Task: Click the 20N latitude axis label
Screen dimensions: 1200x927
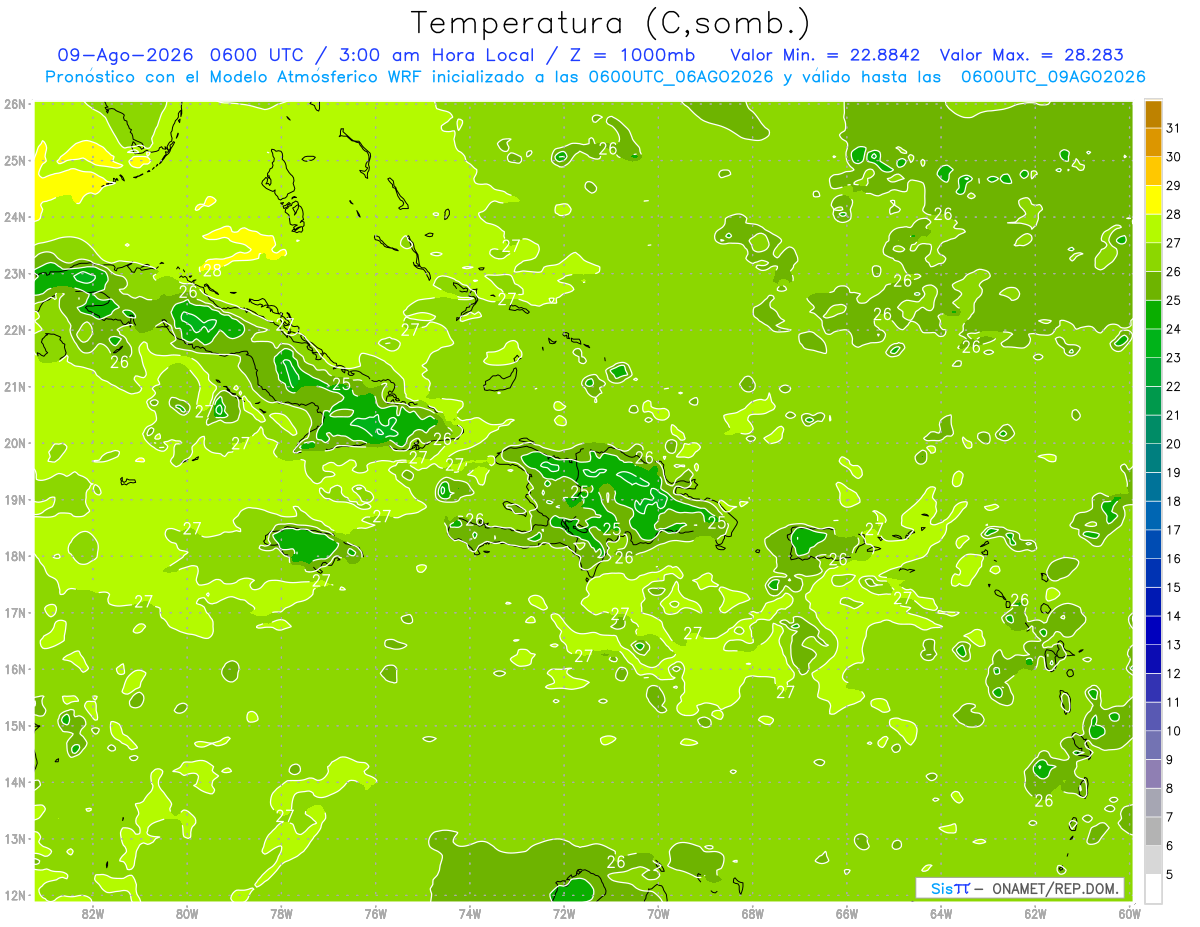Action: click(15, 443)
